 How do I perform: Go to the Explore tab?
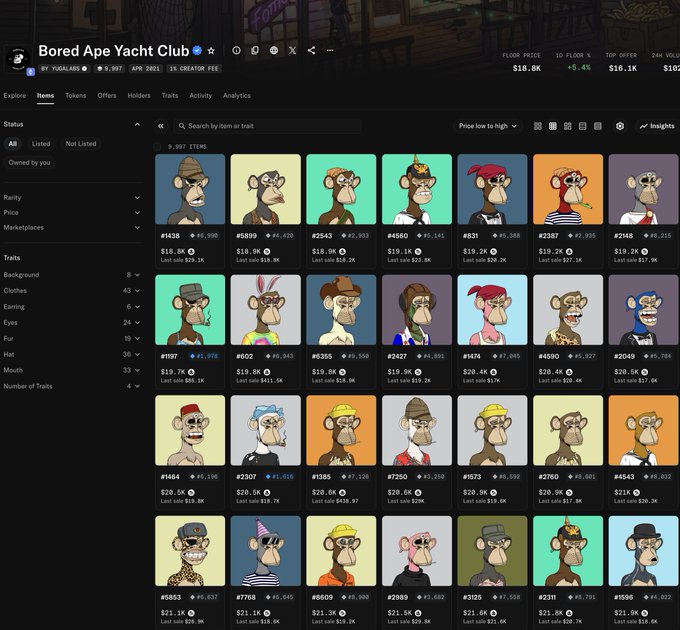coord(15,95)
